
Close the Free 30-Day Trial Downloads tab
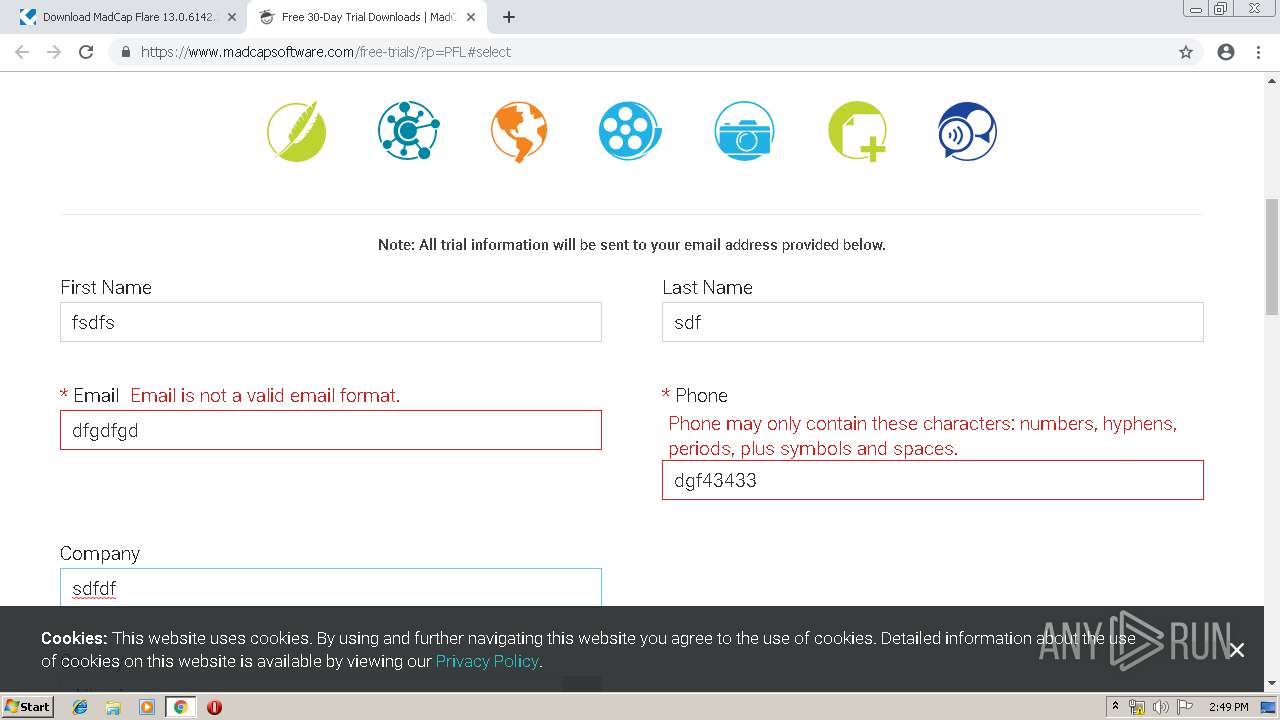coord(471,17)
